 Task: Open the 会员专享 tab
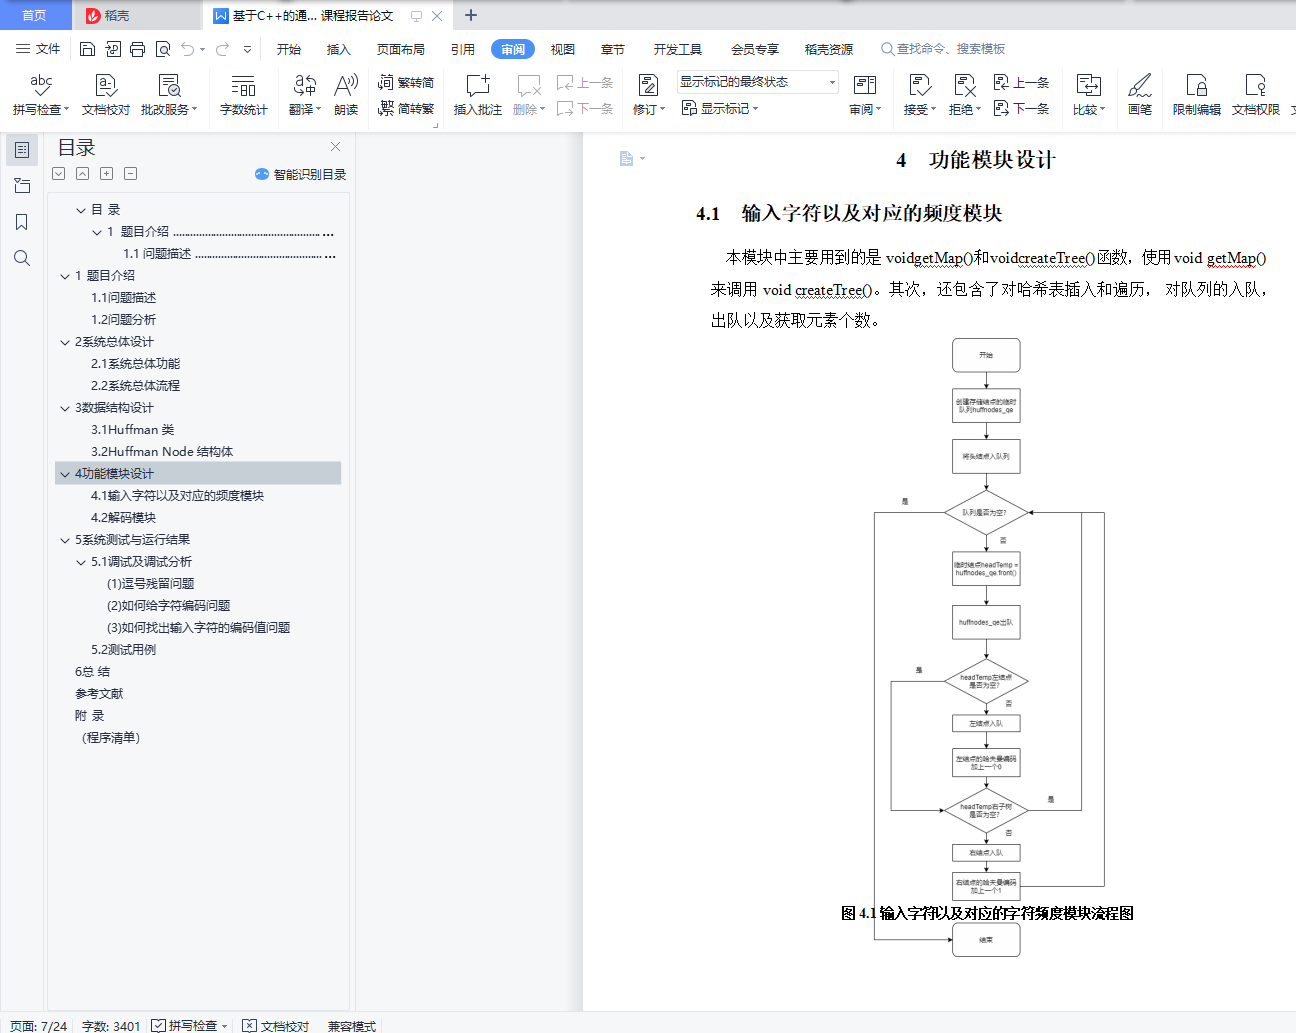tap(755, 49)
